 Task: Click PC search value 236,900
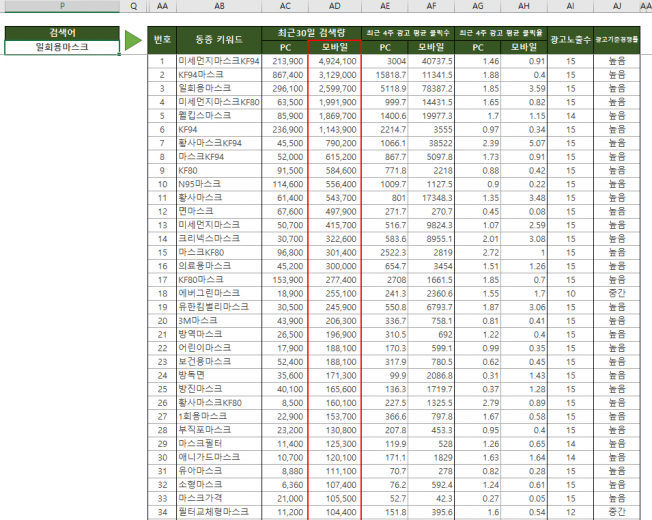click(x=285, y=130)
